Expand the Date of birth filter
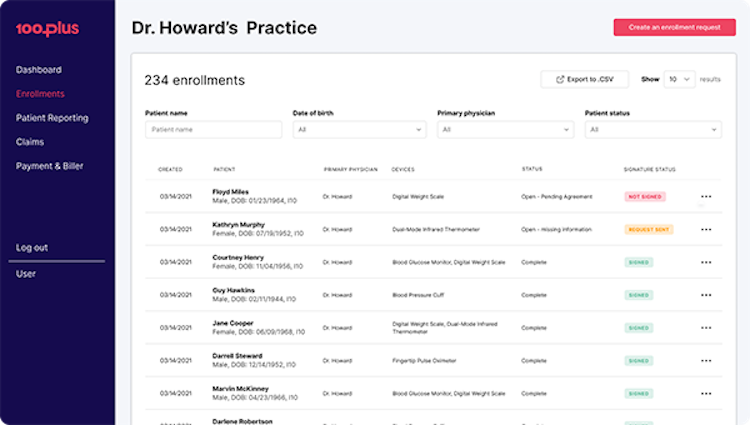Screen dimensions: 750x425 tap(359, 130)
